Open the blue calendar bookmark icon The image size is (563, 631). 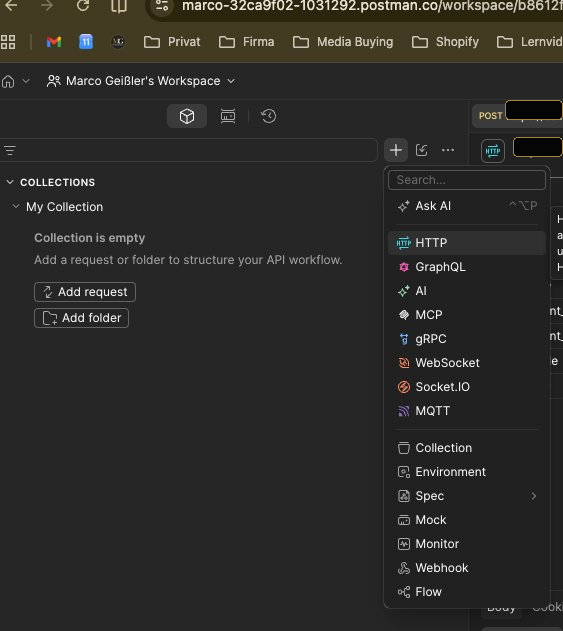pos(86,42)
